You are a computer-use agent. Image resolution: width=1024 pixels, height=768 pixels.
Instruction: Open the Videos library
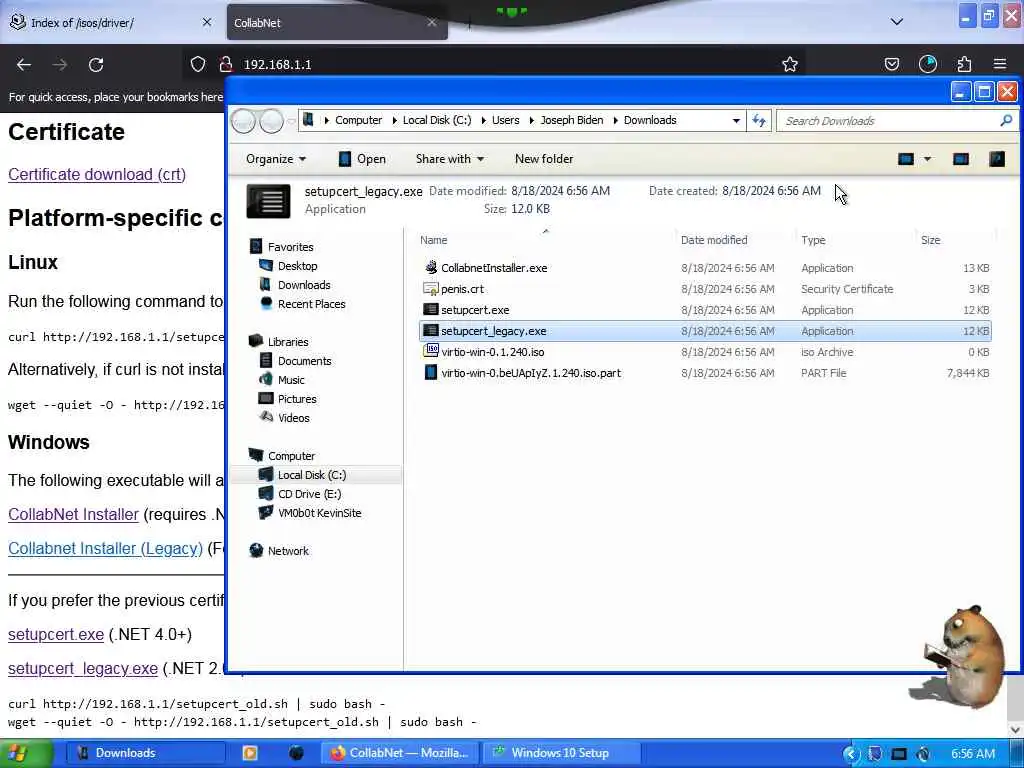[293, 417]
